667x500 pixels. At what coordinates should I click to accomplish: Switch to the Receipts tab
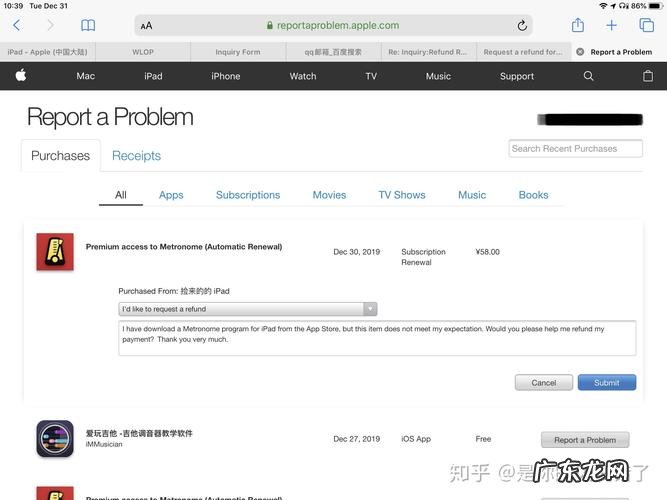pyautogui.click(x=136, y=156)
